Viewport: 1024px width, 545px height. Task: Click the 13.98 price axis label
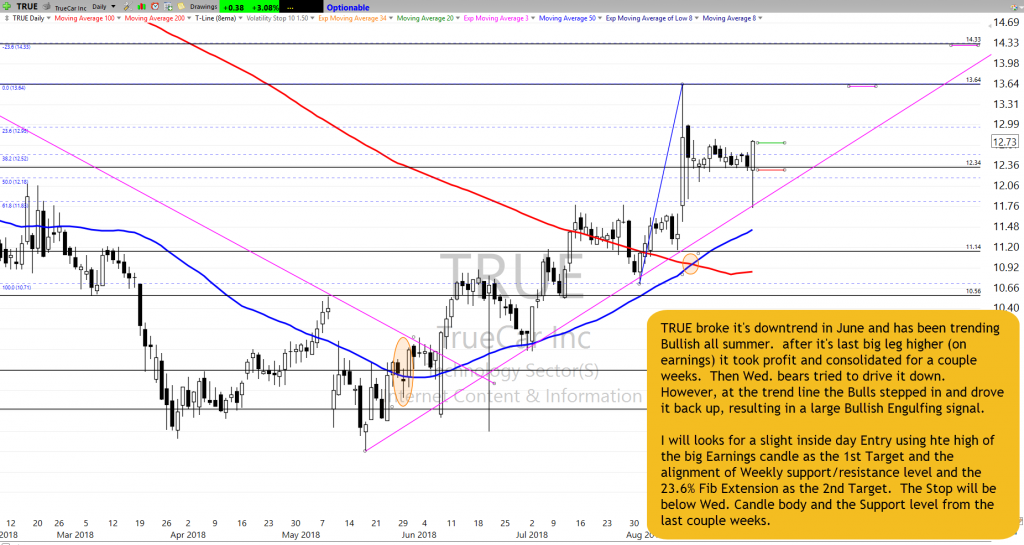click(x=1006, y=63)
